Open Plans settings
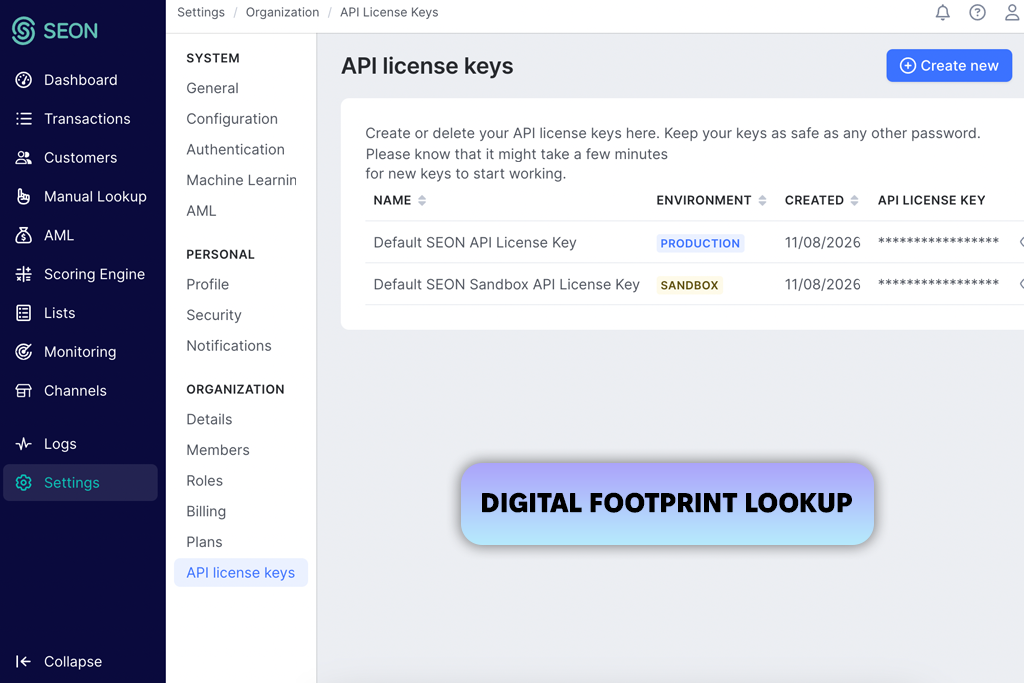This screenshot has width=1024, height=683. click(x=204, y=542)
